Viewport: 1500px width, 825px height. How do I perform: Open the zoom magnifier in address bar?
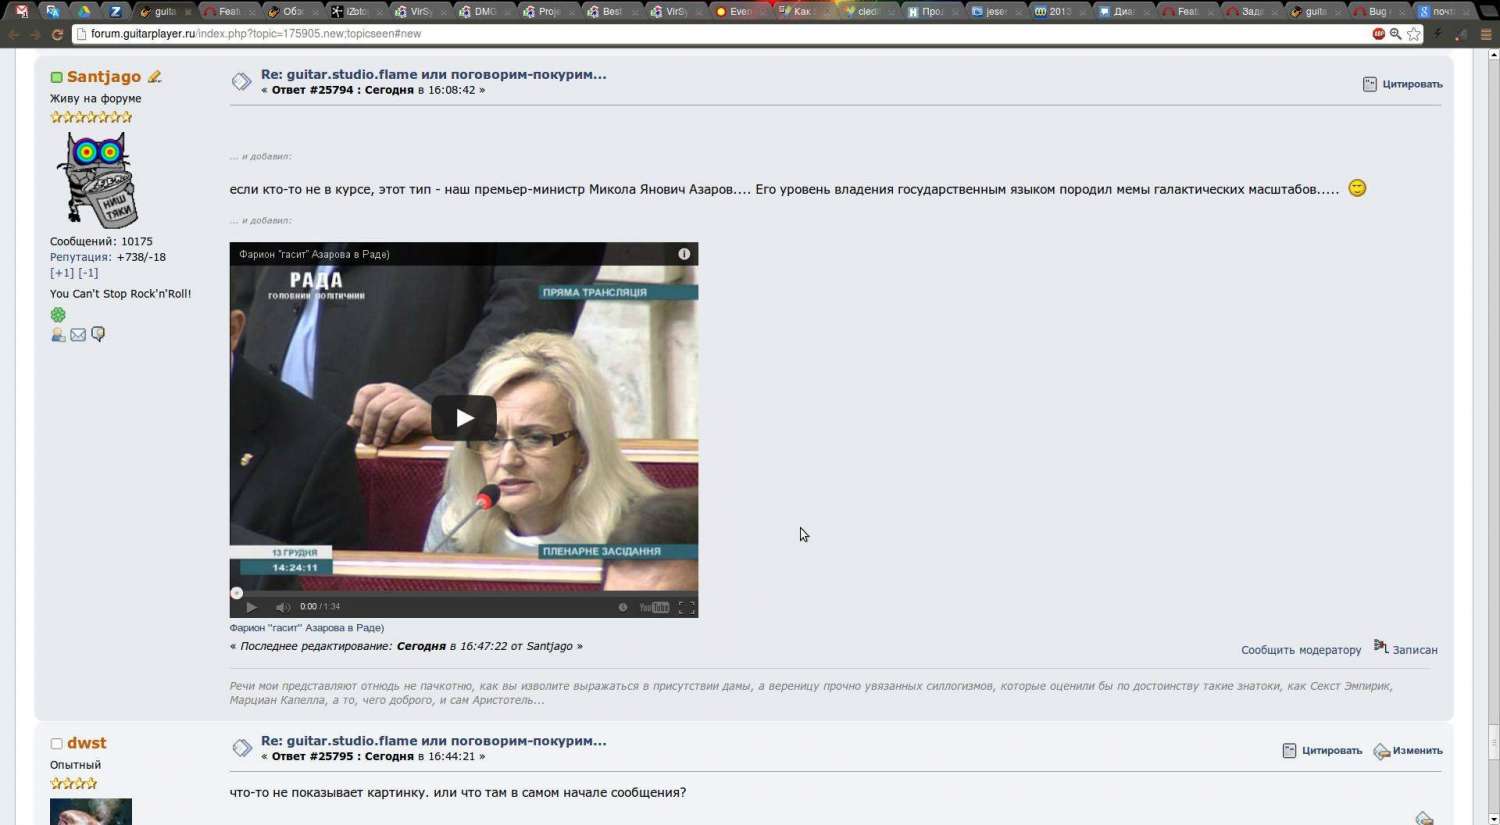[x=1396, y=34]
